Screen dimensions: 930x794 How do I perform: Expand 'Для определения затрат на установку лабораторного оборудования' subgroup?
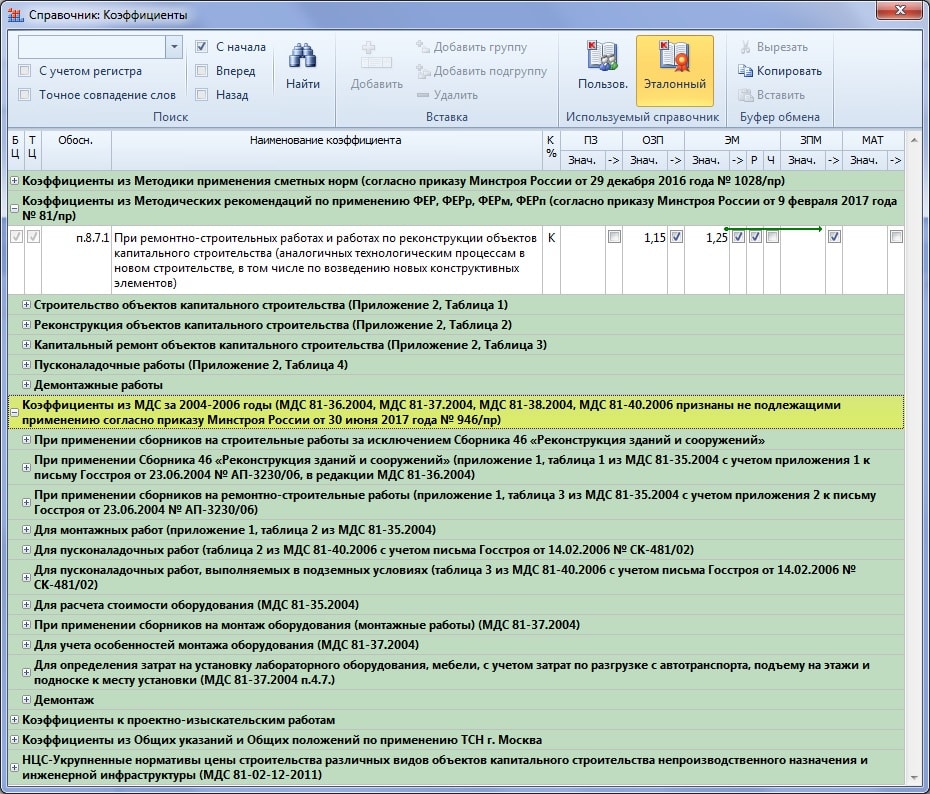point(26,672)
